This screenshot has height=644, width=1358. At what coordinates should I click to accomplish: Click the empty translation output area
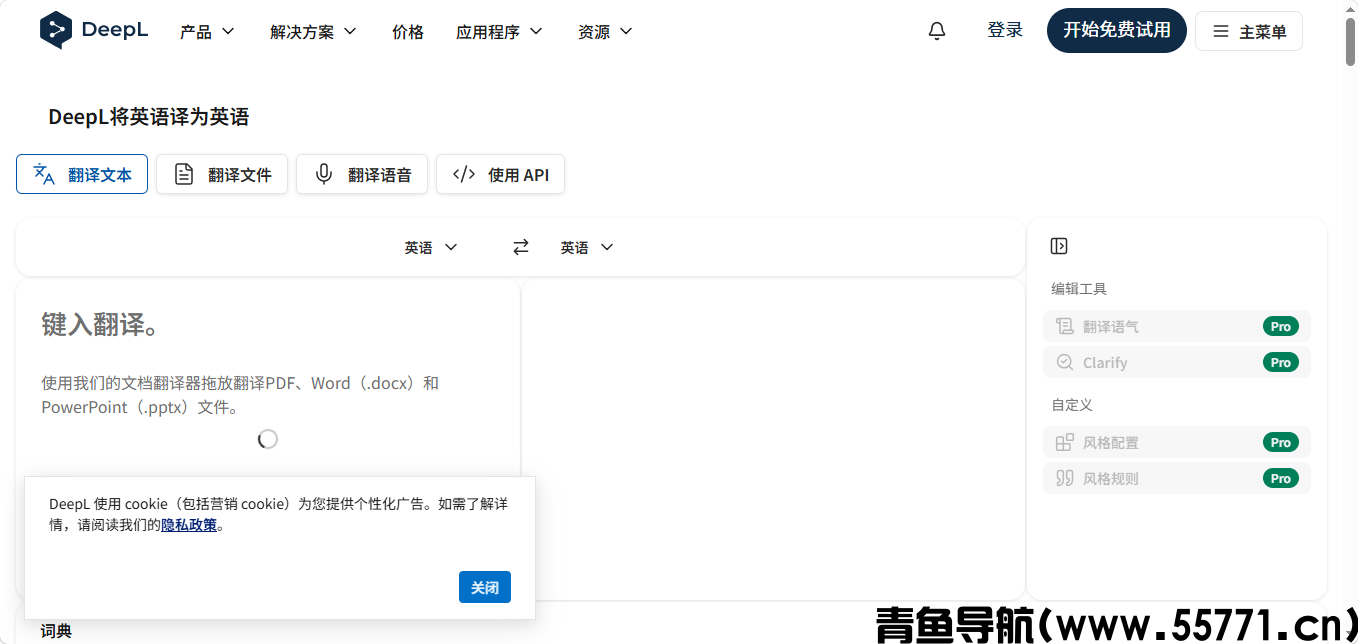click(x=773, y=440)
